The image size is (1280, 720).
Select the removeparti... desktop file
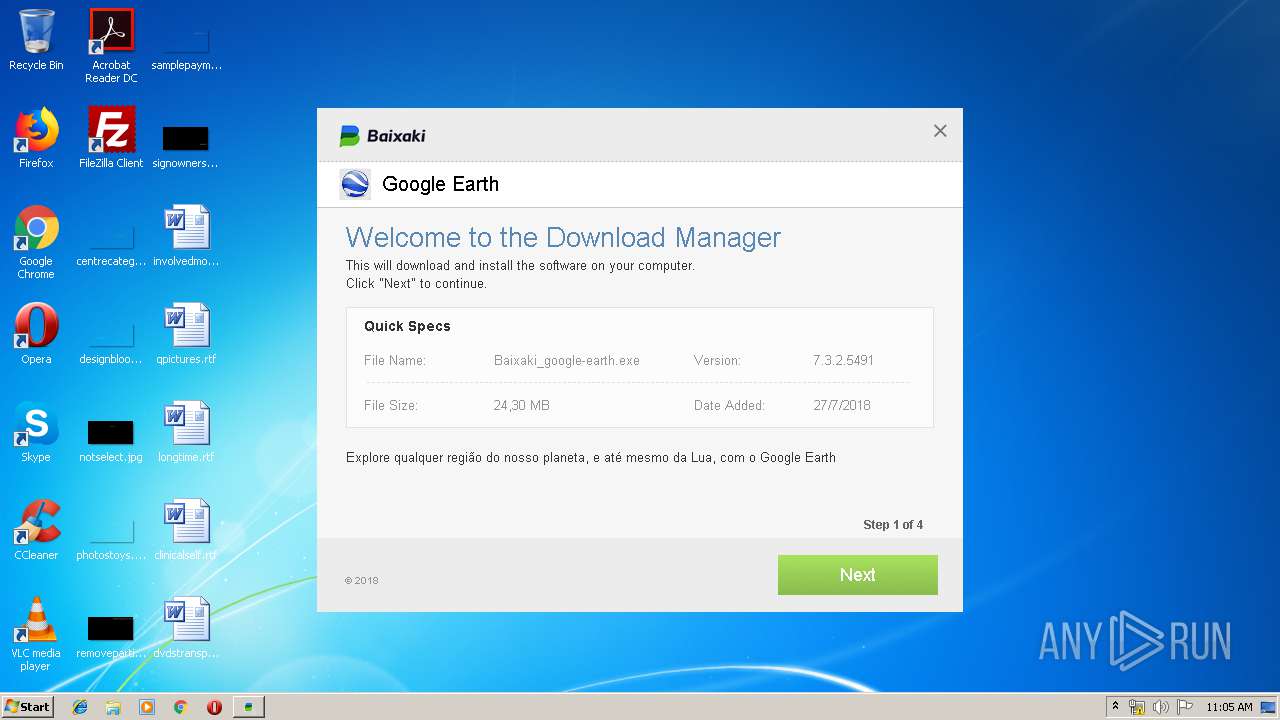111,635
